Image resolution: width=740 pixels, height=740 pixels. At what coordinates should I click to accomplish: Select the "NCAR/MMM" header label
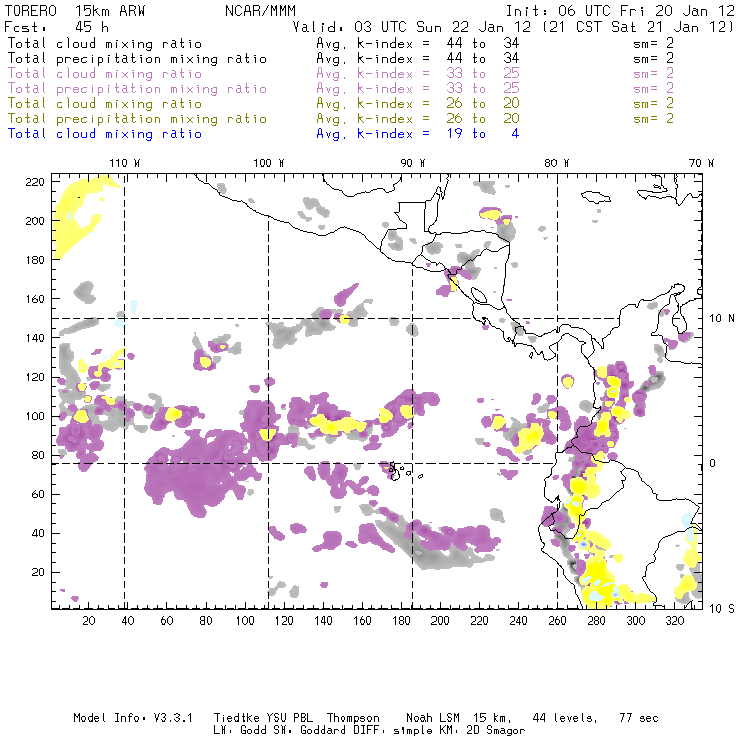[260, 11]
